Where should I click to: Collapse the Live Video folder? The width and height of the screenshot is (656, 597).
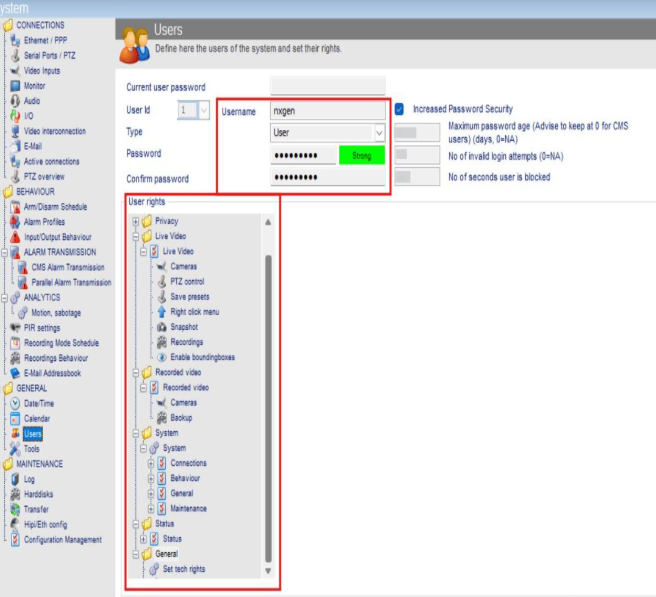[136, 236]
